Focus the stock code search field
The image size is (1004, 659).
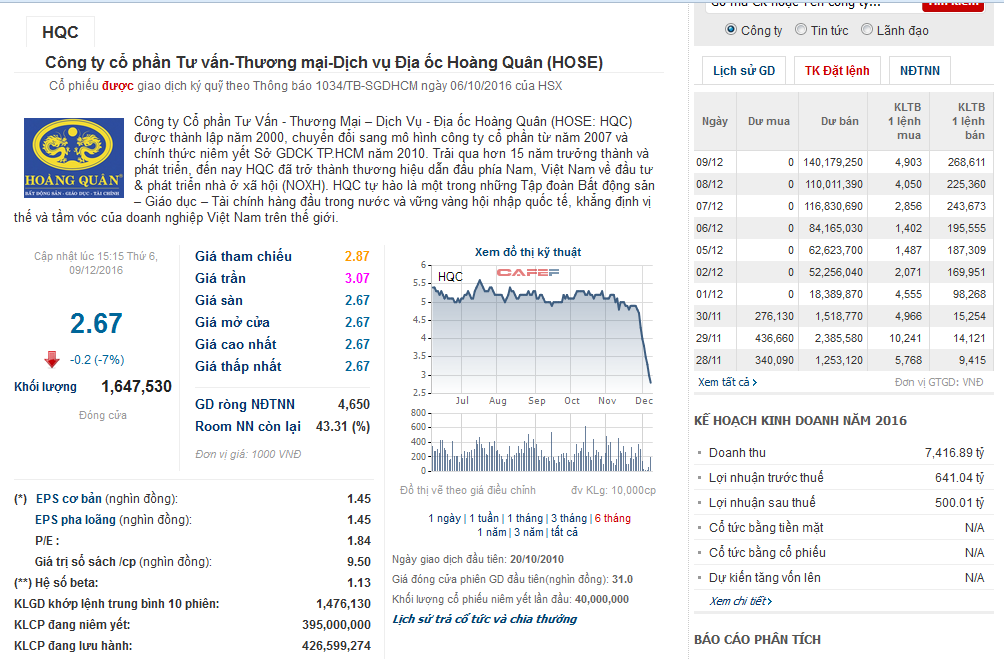click(812, 5)
